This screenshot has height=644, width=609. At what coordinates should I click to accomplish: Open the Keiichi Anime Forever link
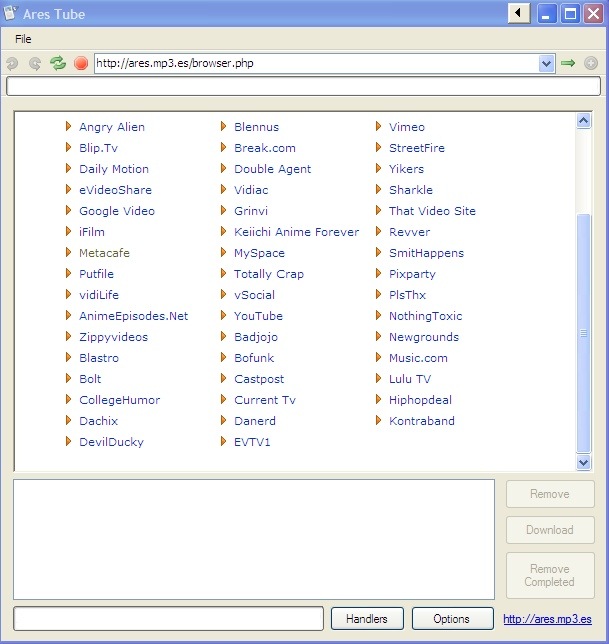click(296, 232)
